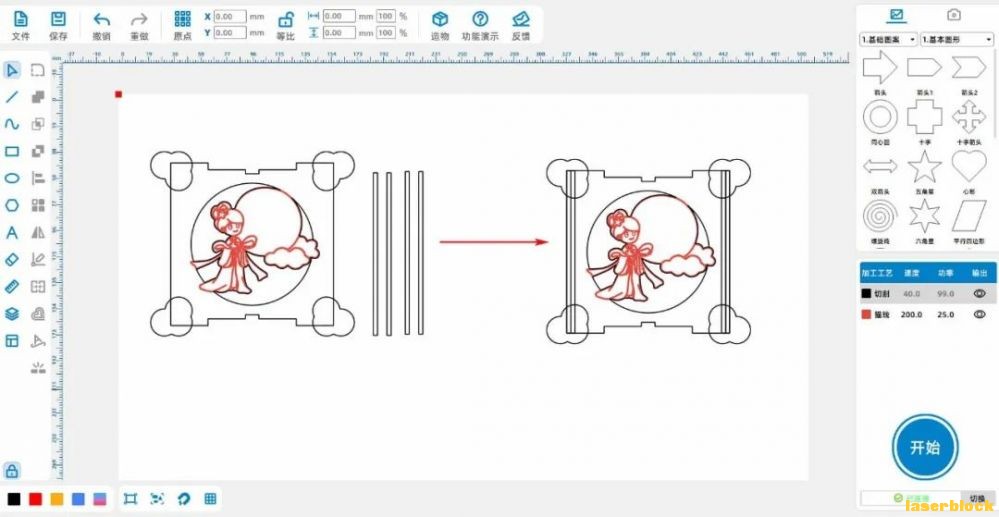999x517 pixels.
Task: Pick the black palette color
Action: tap(13, 499)
